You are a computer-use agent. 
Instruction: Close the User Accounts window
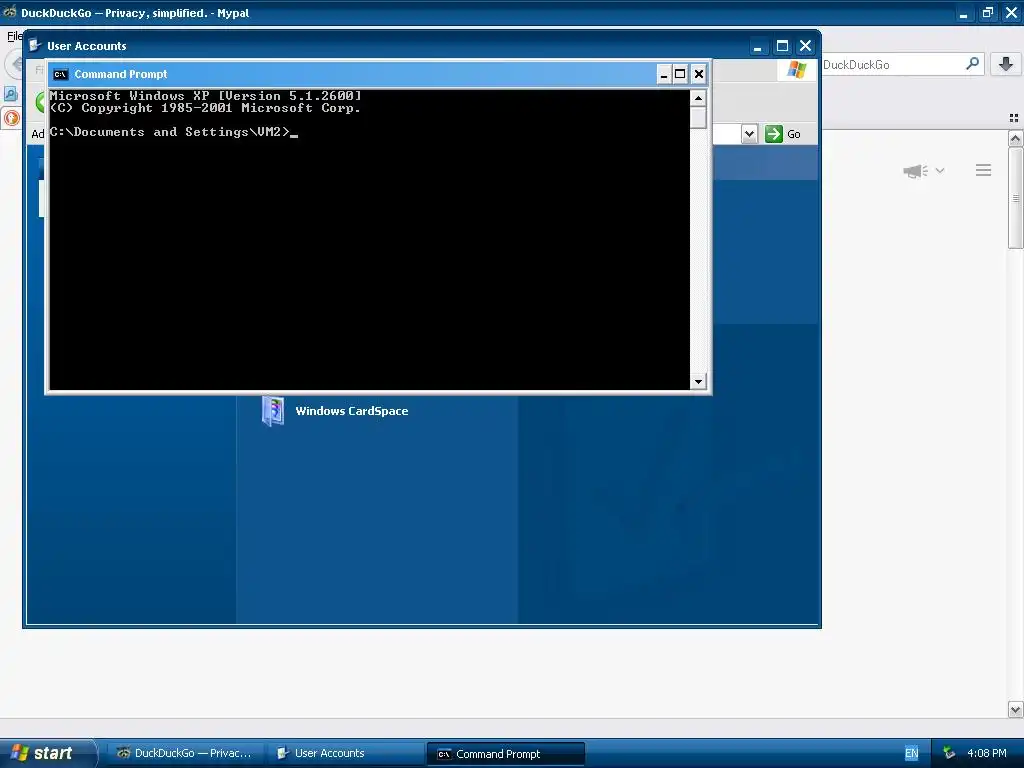805,46
